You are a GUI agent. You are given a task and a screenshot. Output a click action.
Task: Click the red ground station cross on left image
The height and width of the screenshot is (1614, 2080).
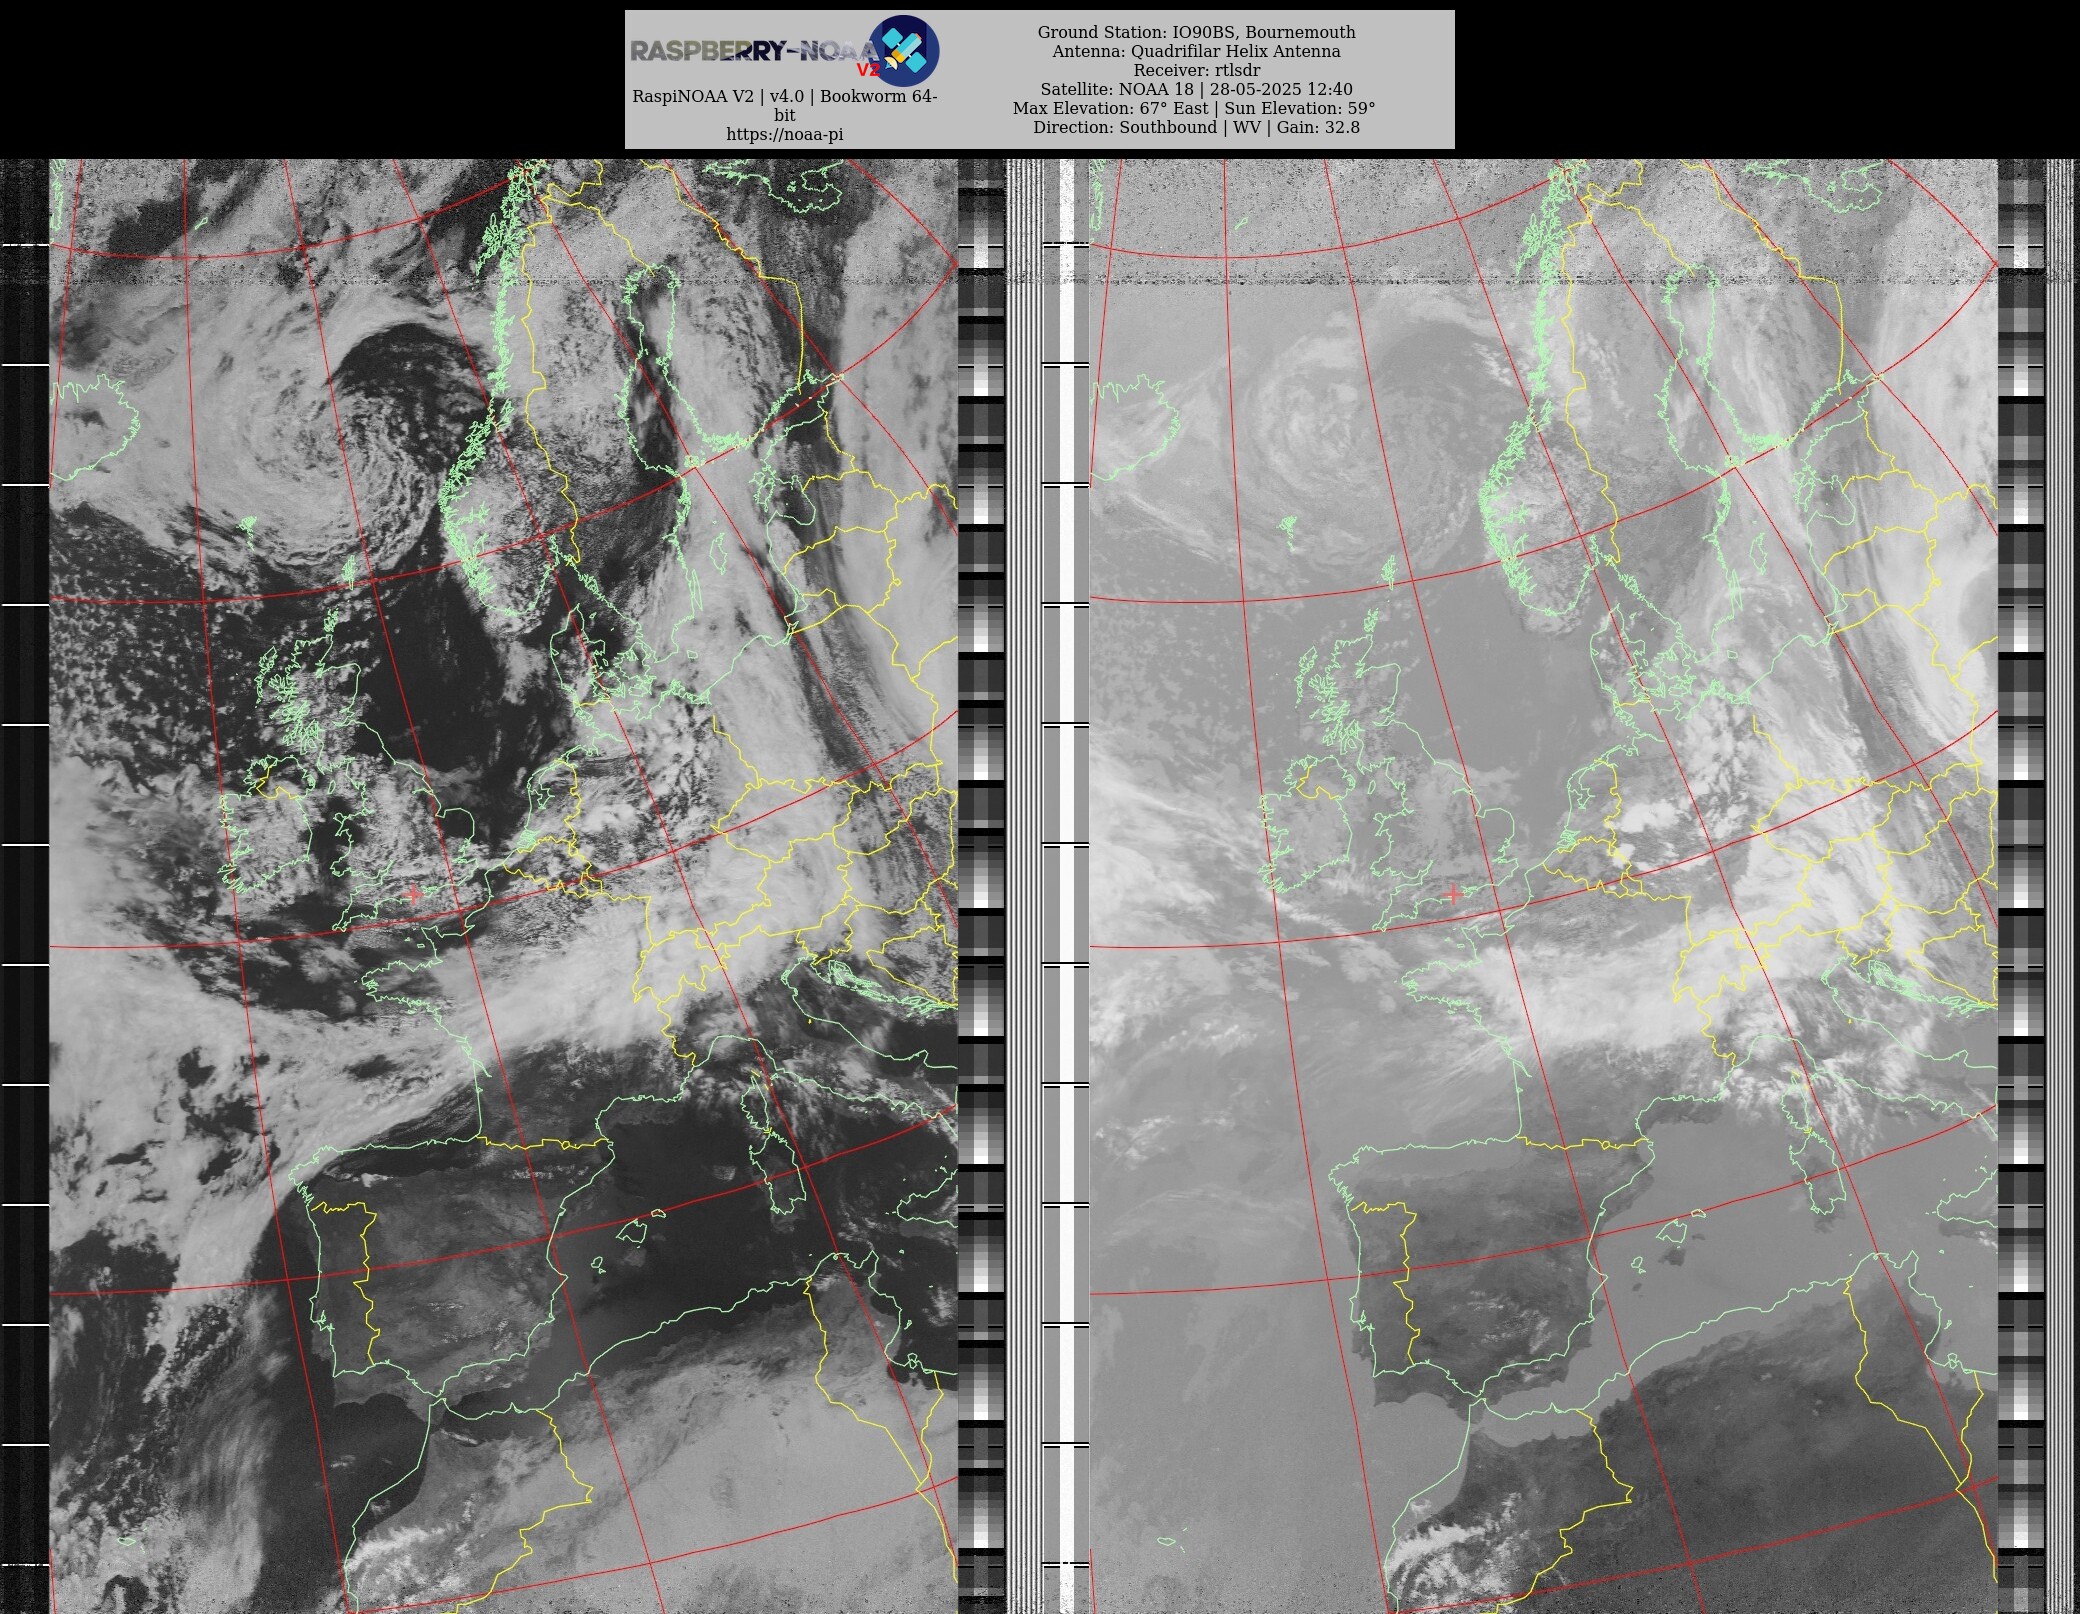coord(414,894)
